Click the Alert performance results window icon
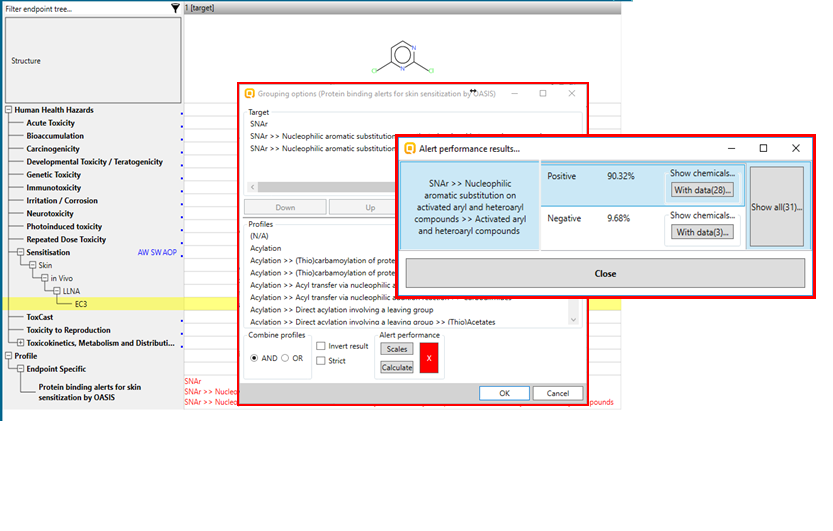The height and width of the screenshot is (531, 833). click(410, 148)
